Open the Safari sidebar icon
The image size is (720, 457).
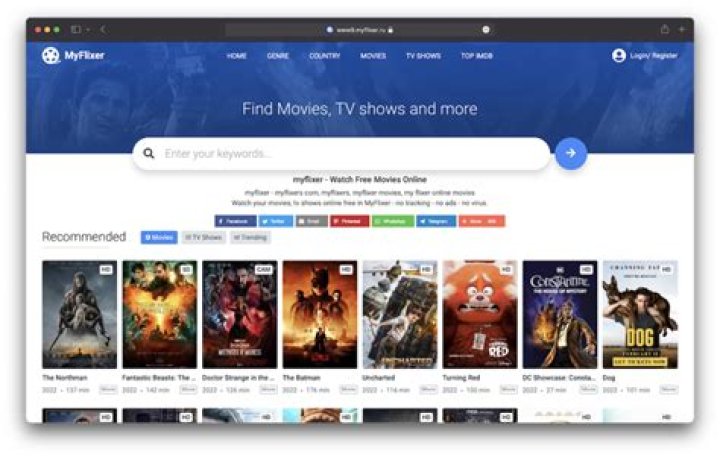coord(76,30)
